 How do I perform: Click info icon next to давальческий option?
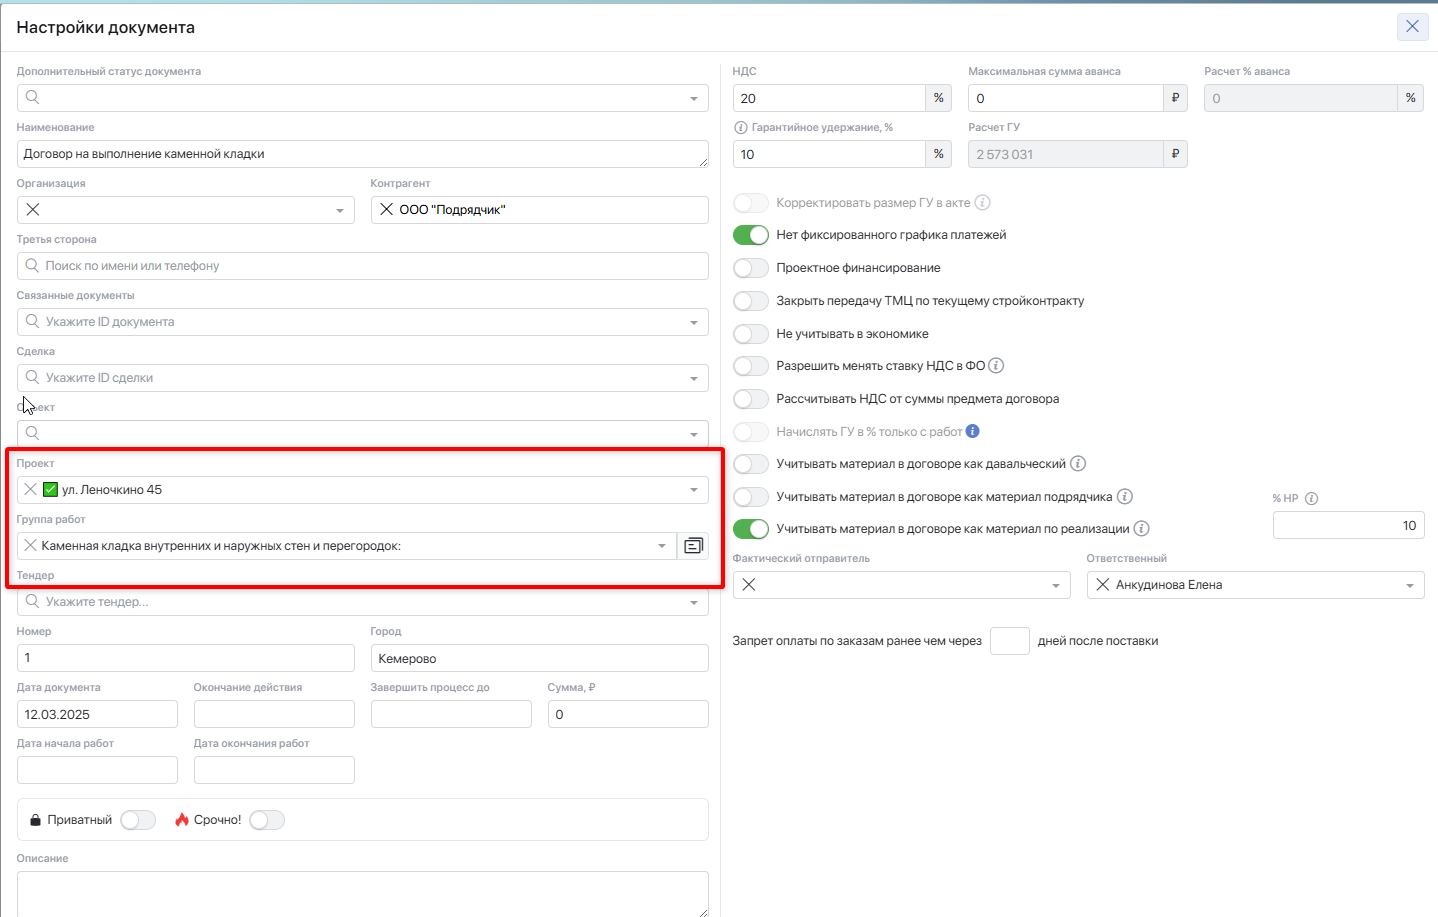point(1077,464)
